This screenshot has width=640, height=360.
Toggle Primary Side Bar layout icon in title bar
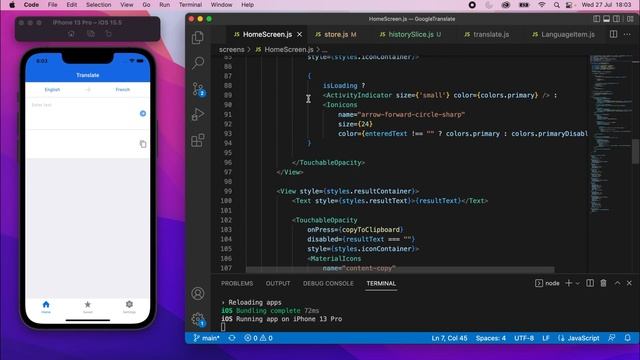[596, 19]
